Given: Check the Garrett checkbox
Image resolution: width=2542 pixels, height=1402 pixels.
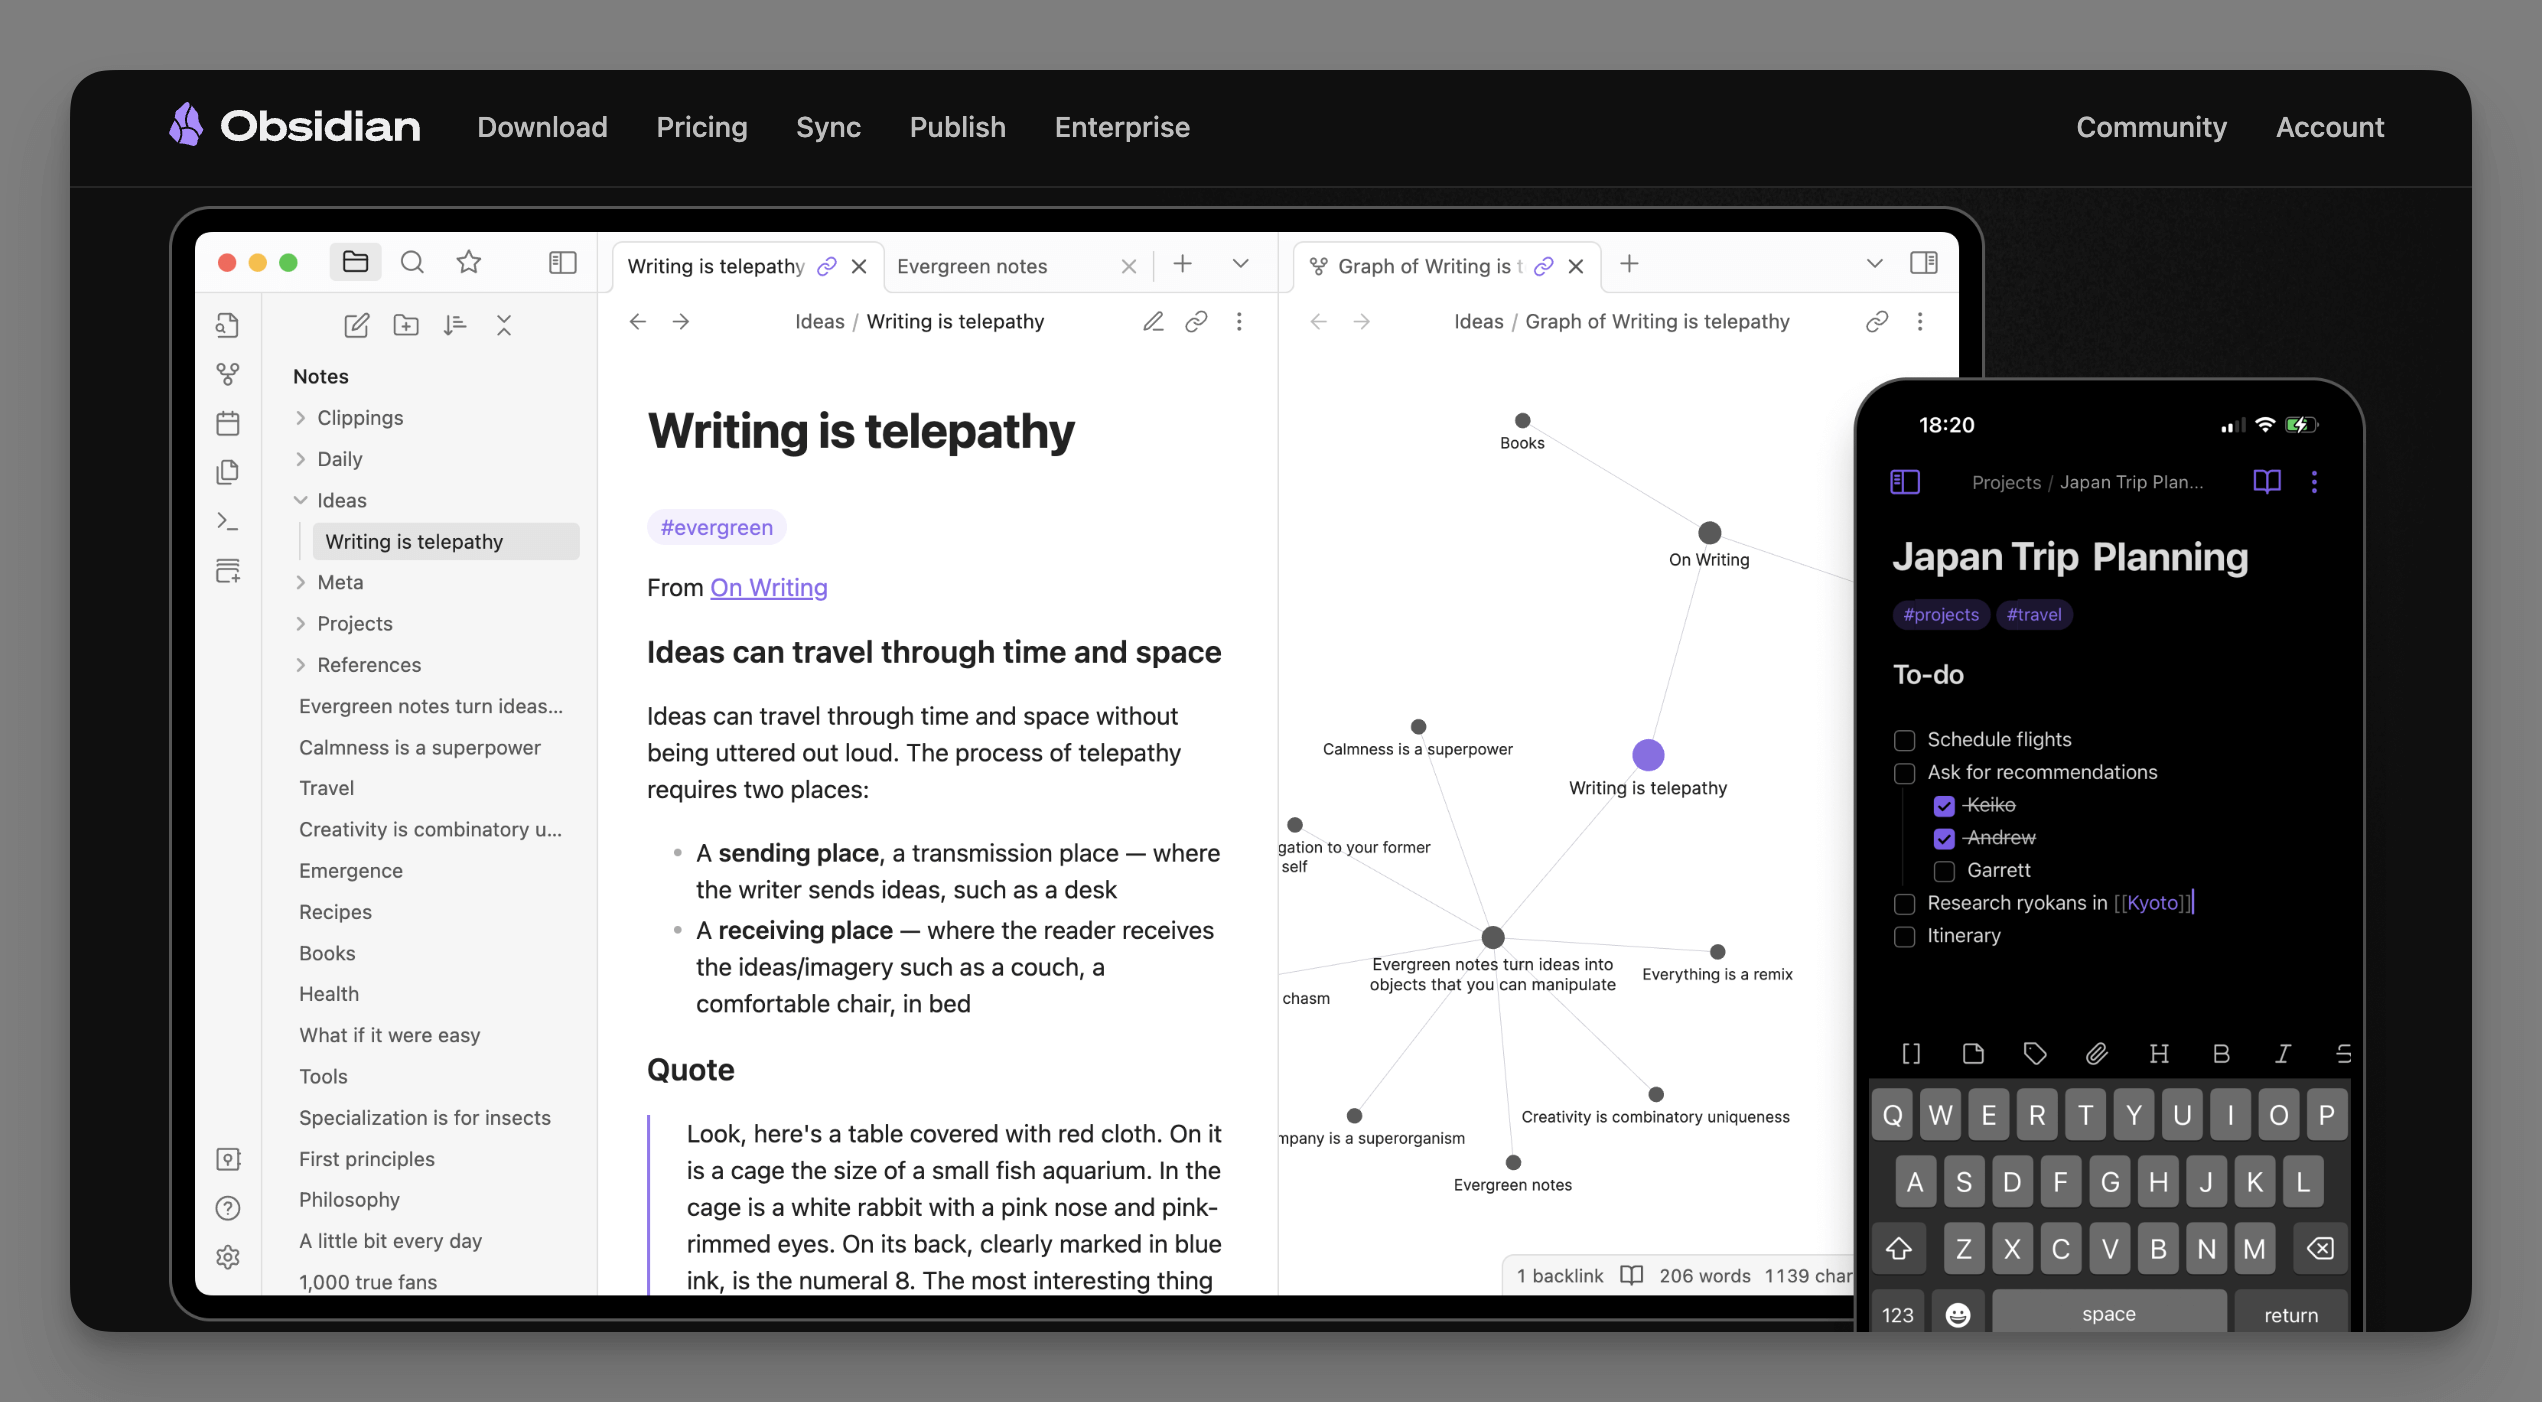Looking at the screenshot, I should point(1943,871).
